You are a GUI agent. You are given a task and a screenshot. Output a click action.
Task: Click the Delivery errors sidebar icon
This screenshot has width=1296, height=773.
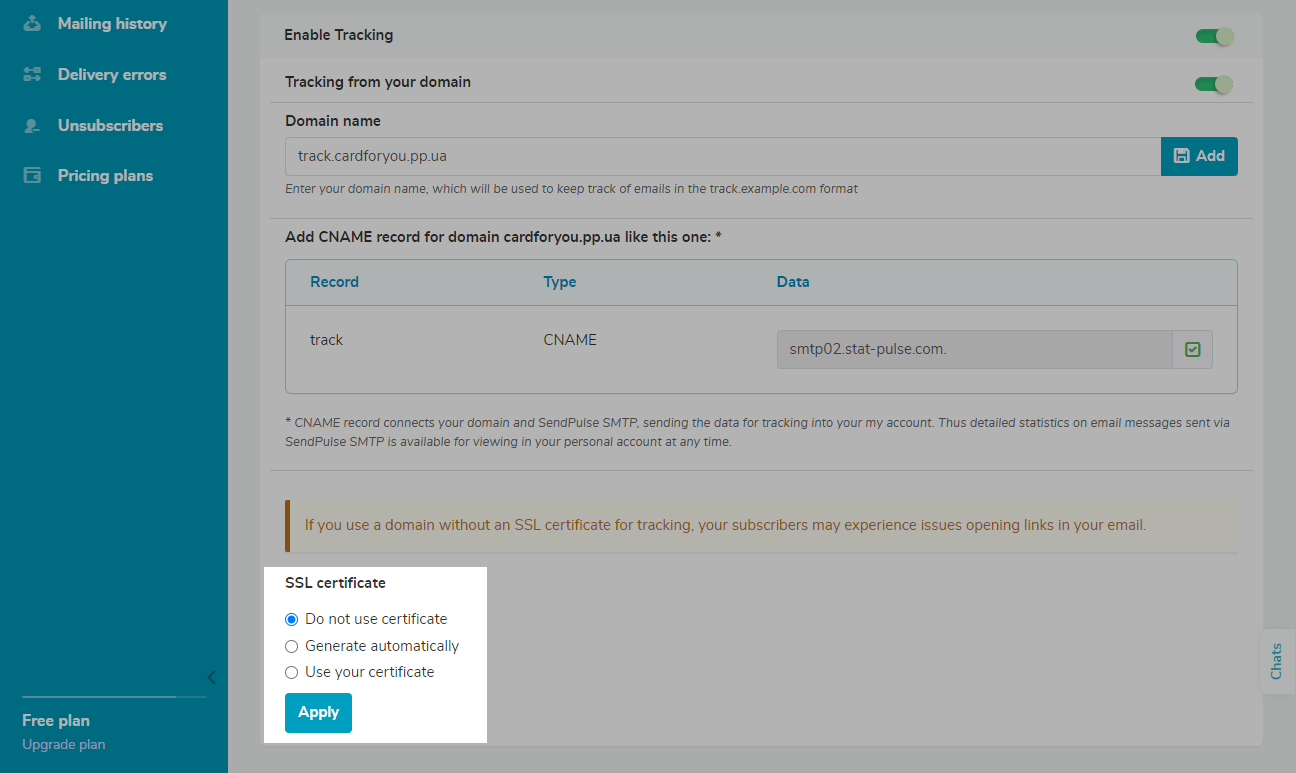[33, 75]
